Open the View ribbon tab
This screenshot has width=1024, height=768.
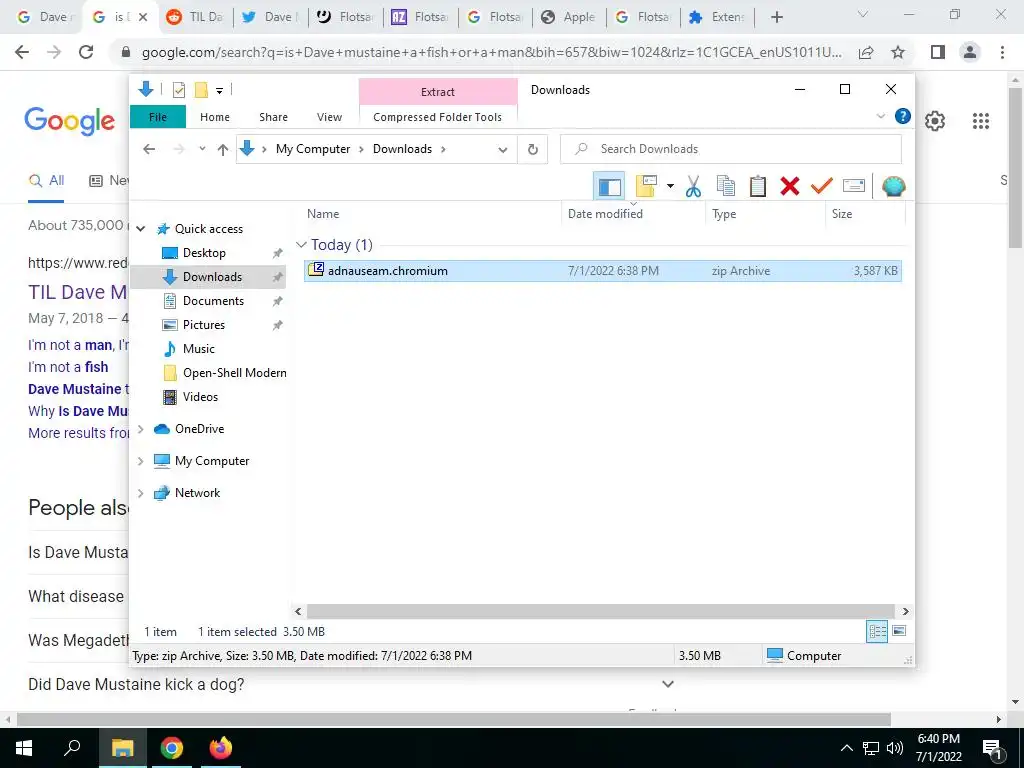click(x=329, y=117)
